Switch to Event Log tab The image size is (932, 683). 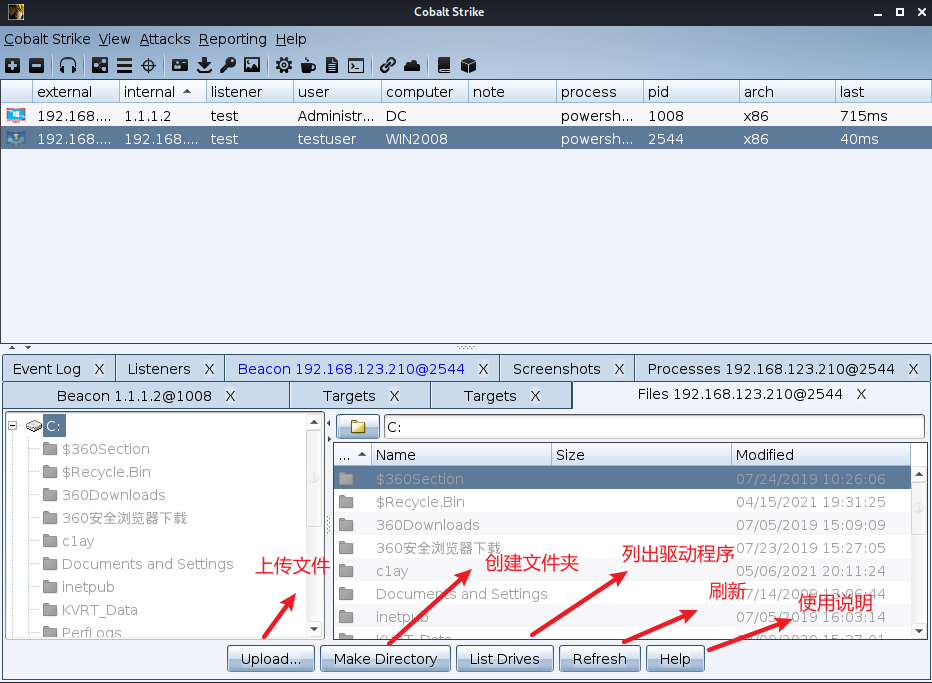point(47,369)
